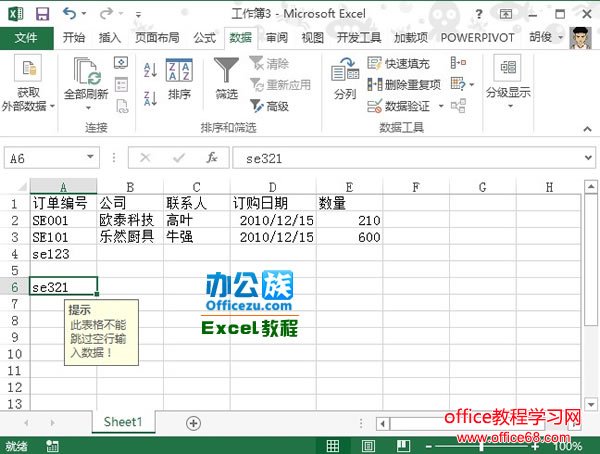Click the Undo arrow icon

coord(69,14)
